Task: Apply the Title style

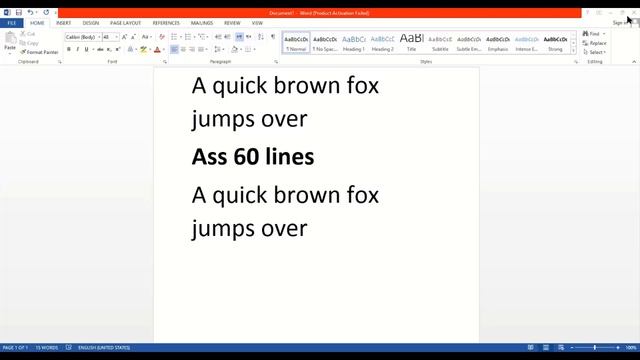Action: click(411, 43)
